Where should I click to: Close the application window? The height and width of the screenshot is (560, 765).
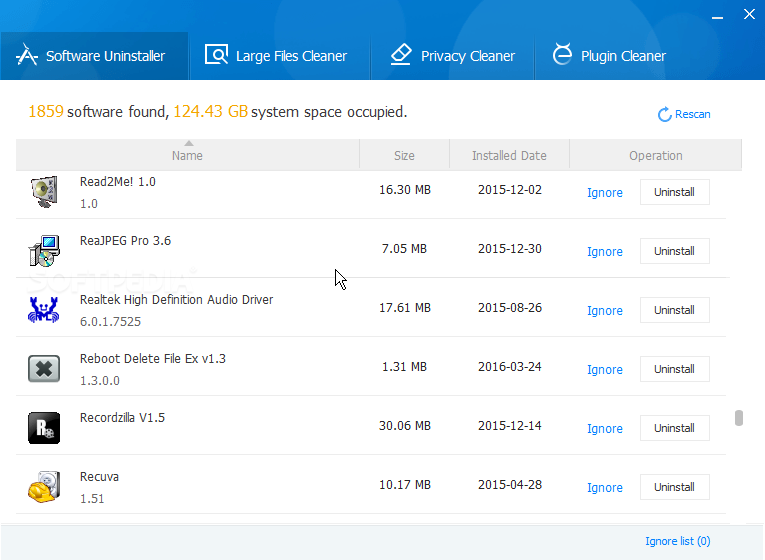coord(749,14)
